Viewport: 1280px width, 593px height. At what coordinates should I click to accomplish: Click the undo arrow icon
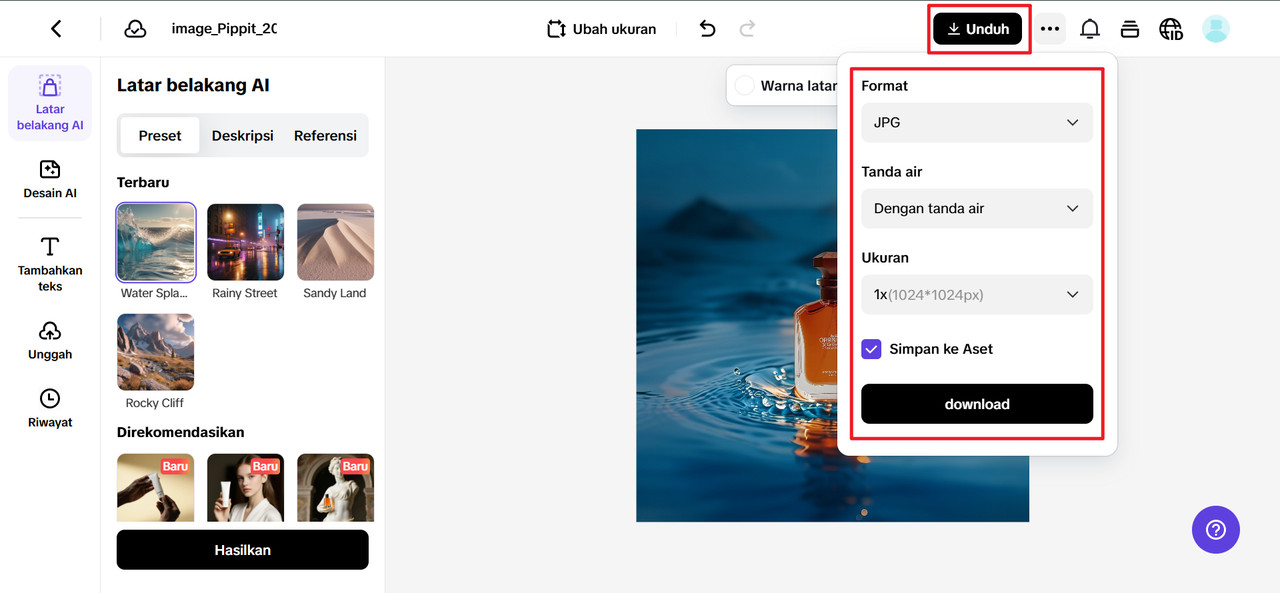click(x=707, y=29)
